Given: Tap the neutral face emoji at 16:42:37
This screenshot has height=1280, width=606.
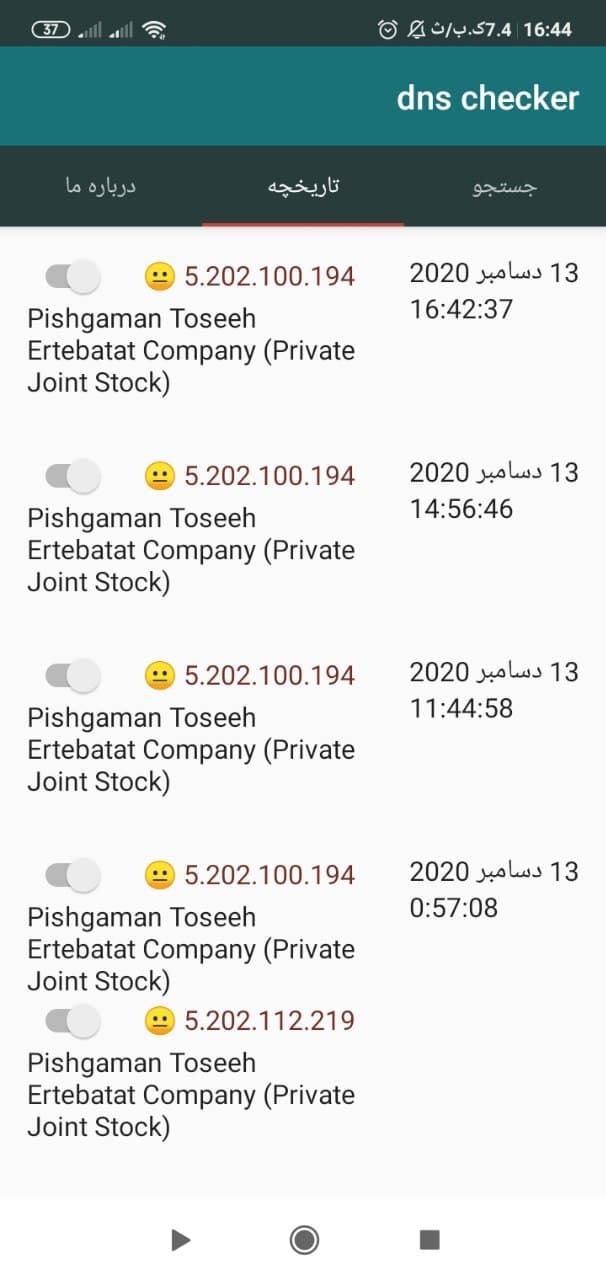Looking at the screenshot, I should pyautogui.click(x=160, y=276).
